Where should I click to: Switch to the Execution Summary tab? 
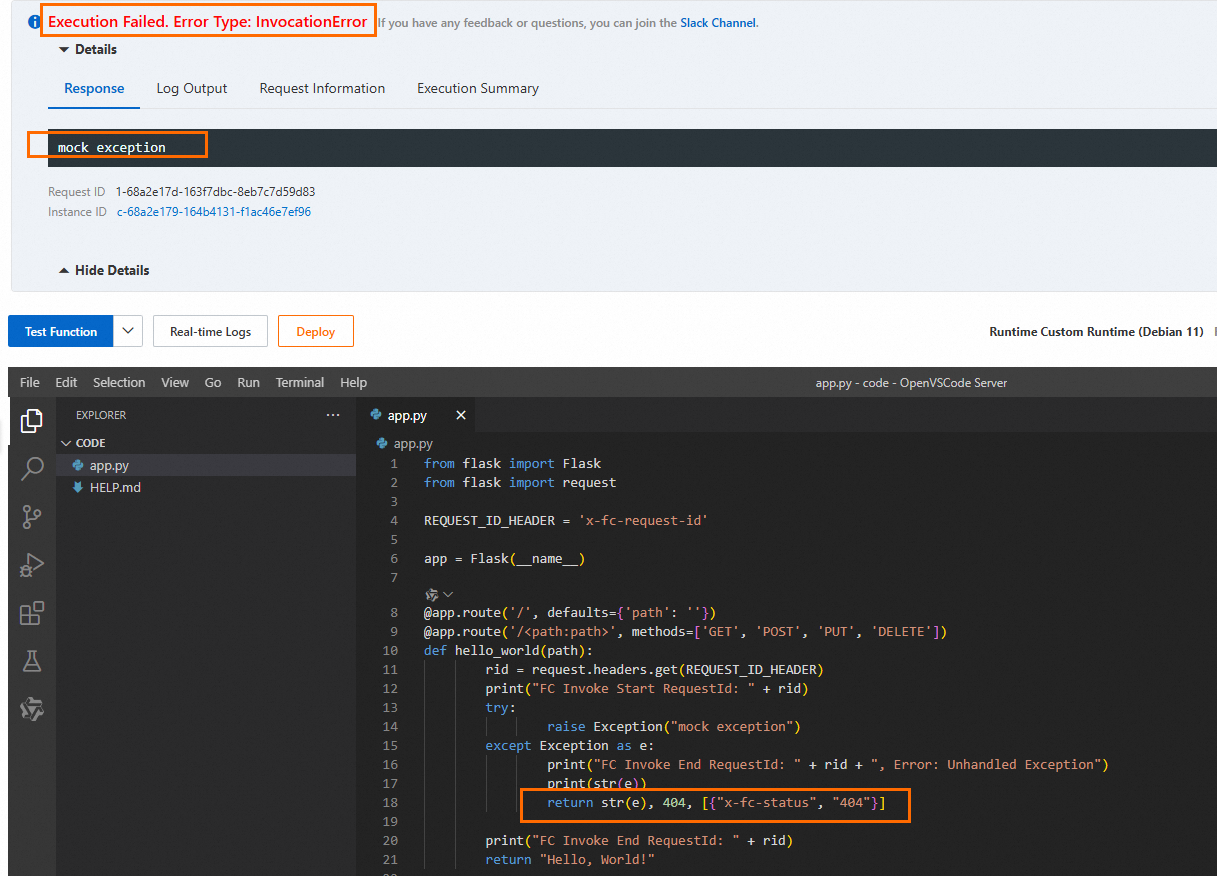[477, 88]
